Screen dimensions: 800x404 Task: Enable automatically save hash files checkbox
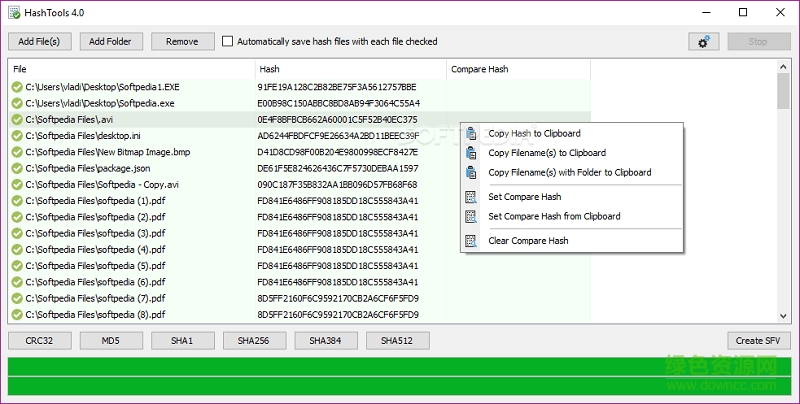tap(228, 41)
